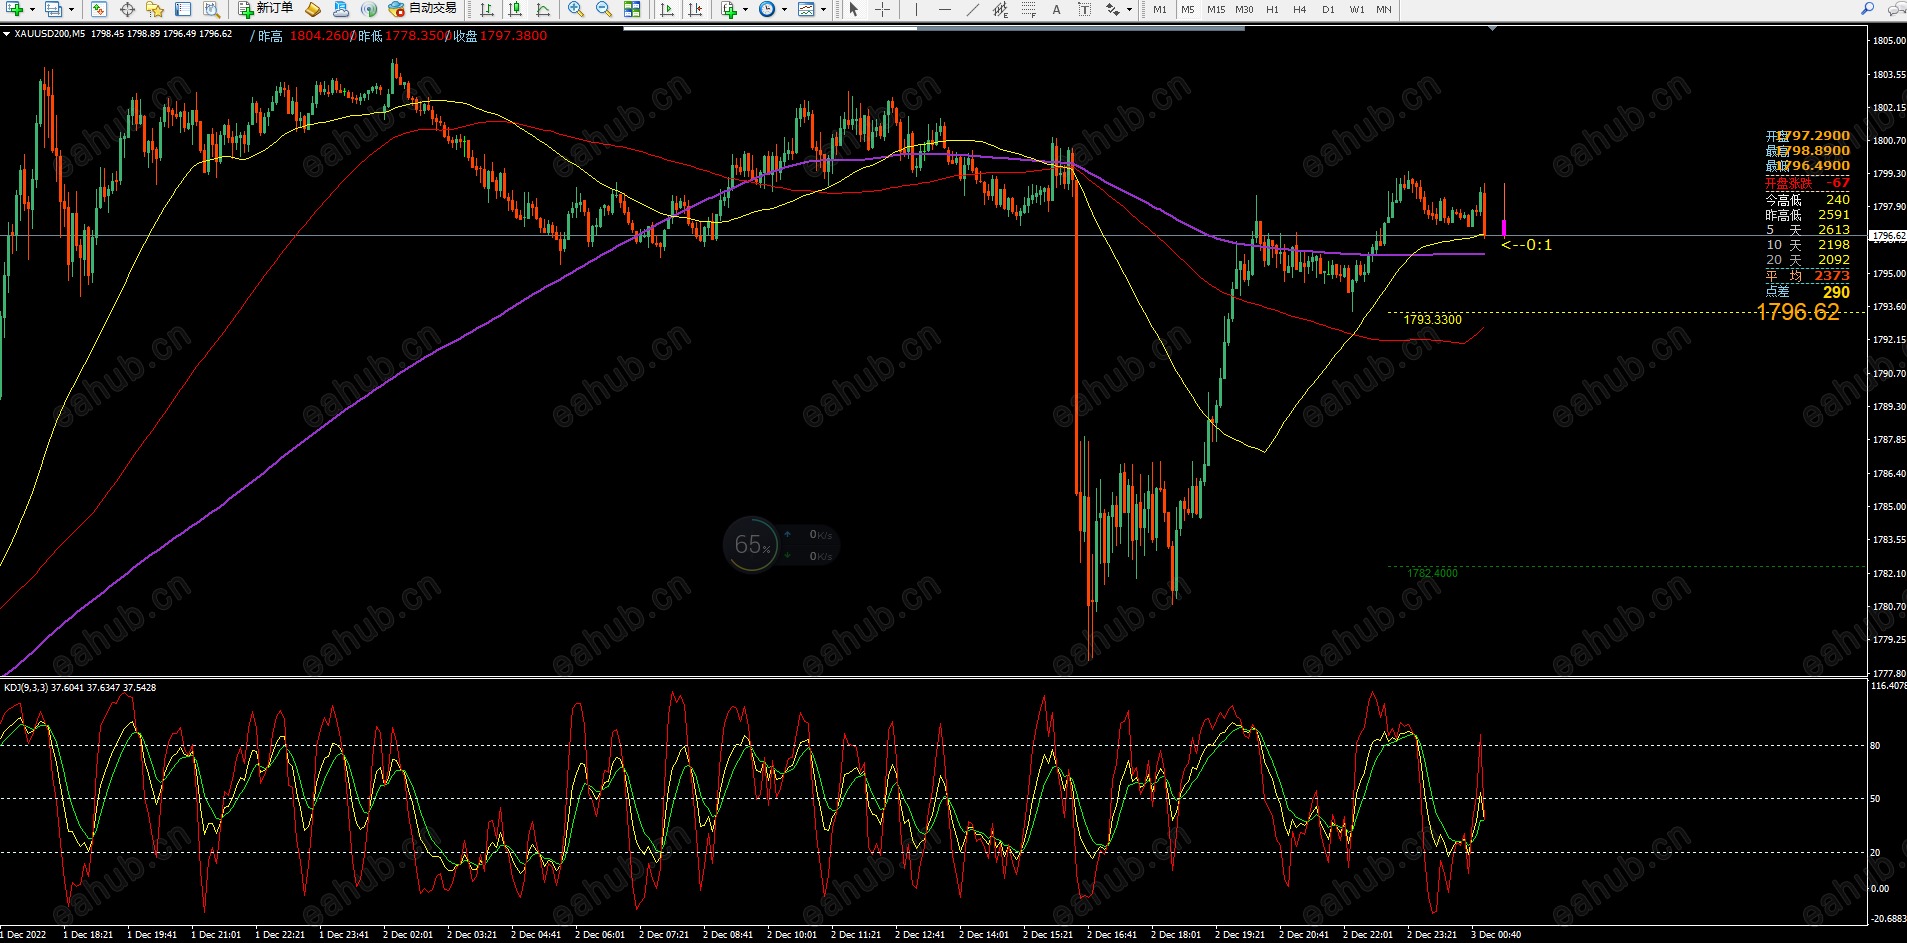Click the XAUUSD200,M5 chart title
This screenshot has height=943, width=1907.
50,34
